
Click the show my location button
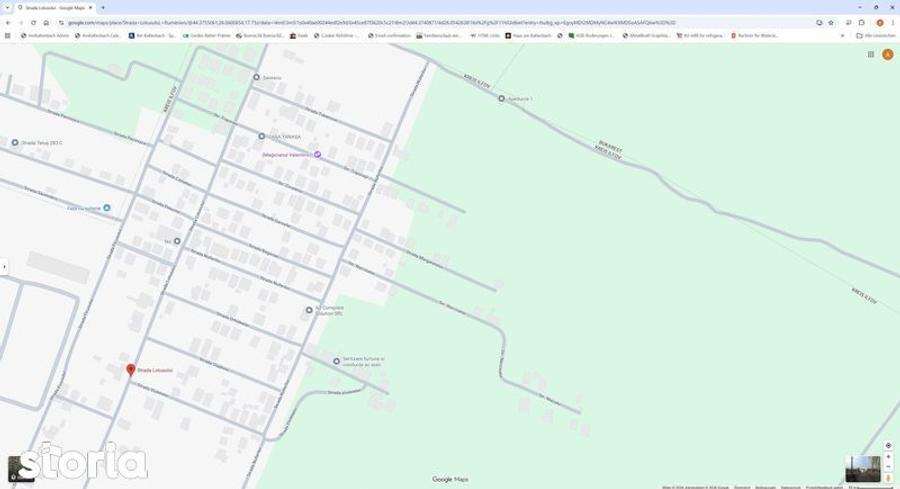tap(888, 445)
